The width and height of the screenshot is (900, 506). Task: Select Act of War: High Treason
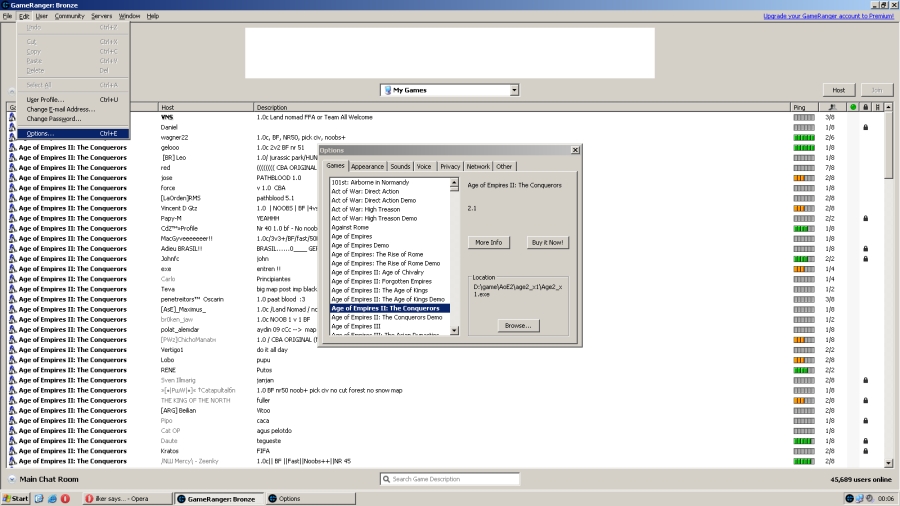(x=390, y=209)
